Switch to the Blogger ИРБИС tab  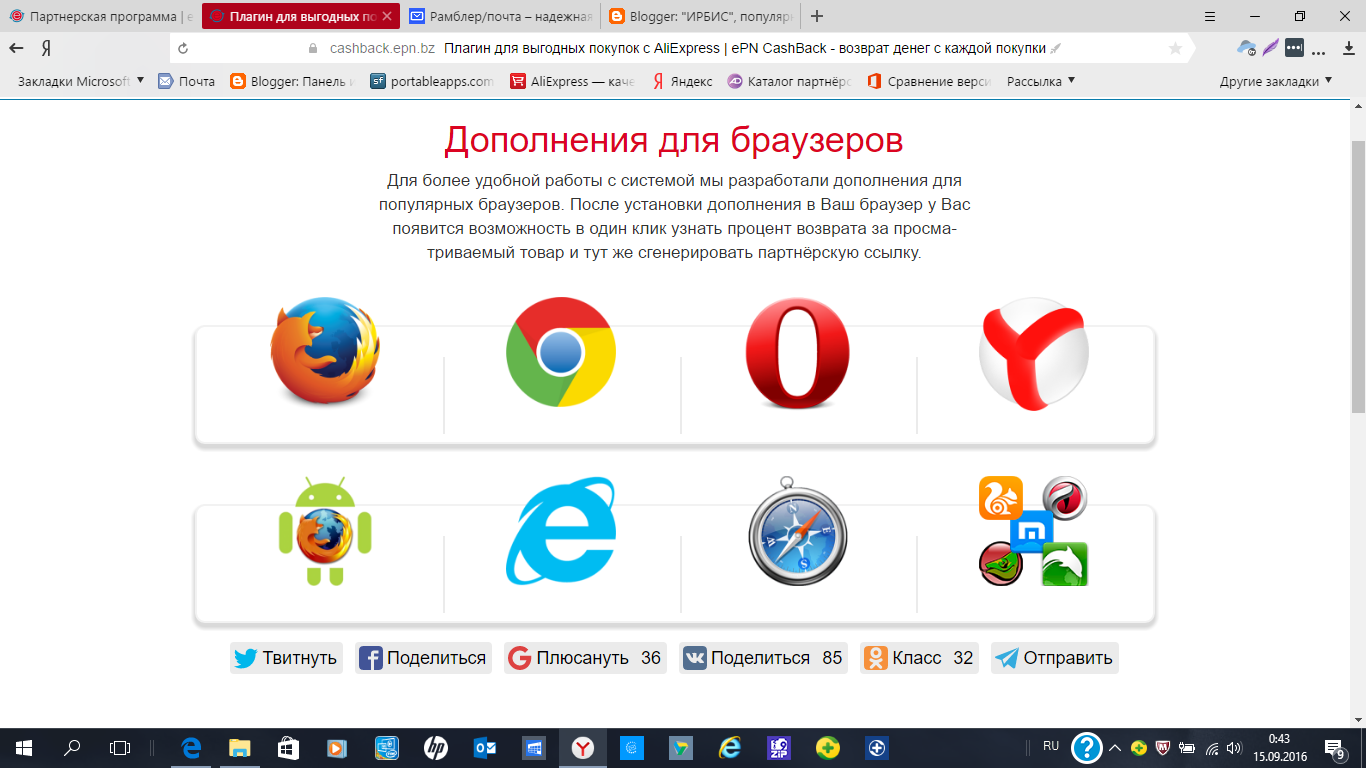[x=700, y=16]
